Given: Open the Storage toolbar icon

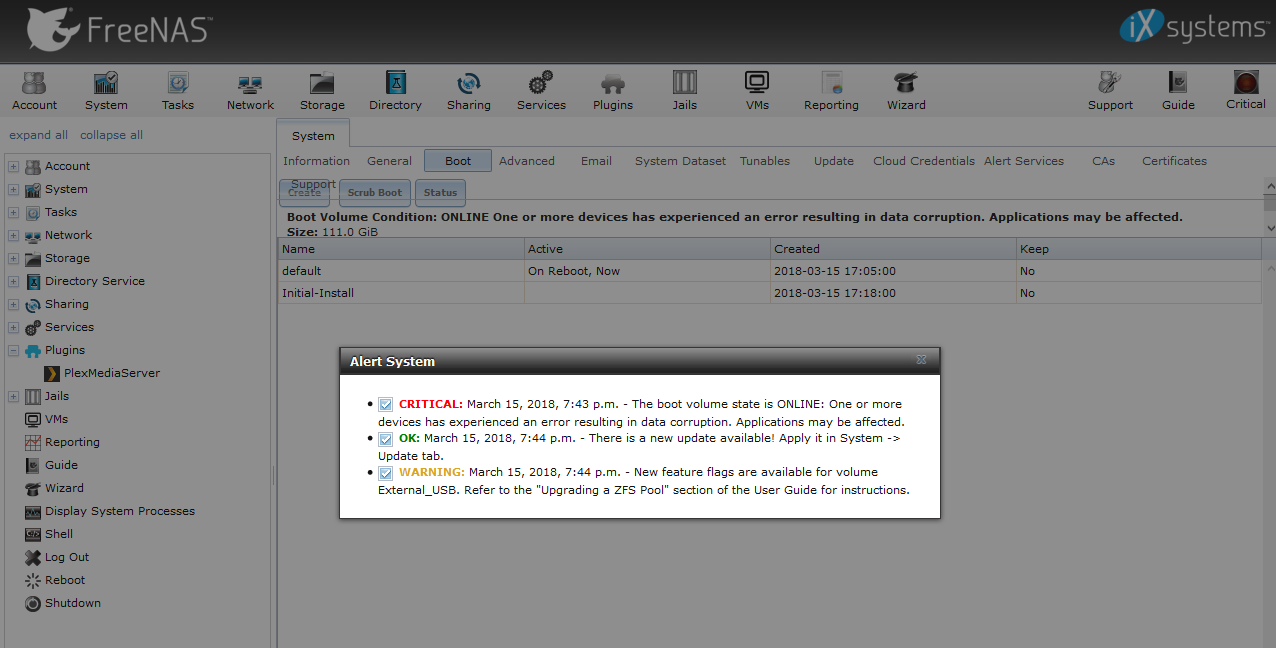Looking at the screenshot, I should 322,90.
